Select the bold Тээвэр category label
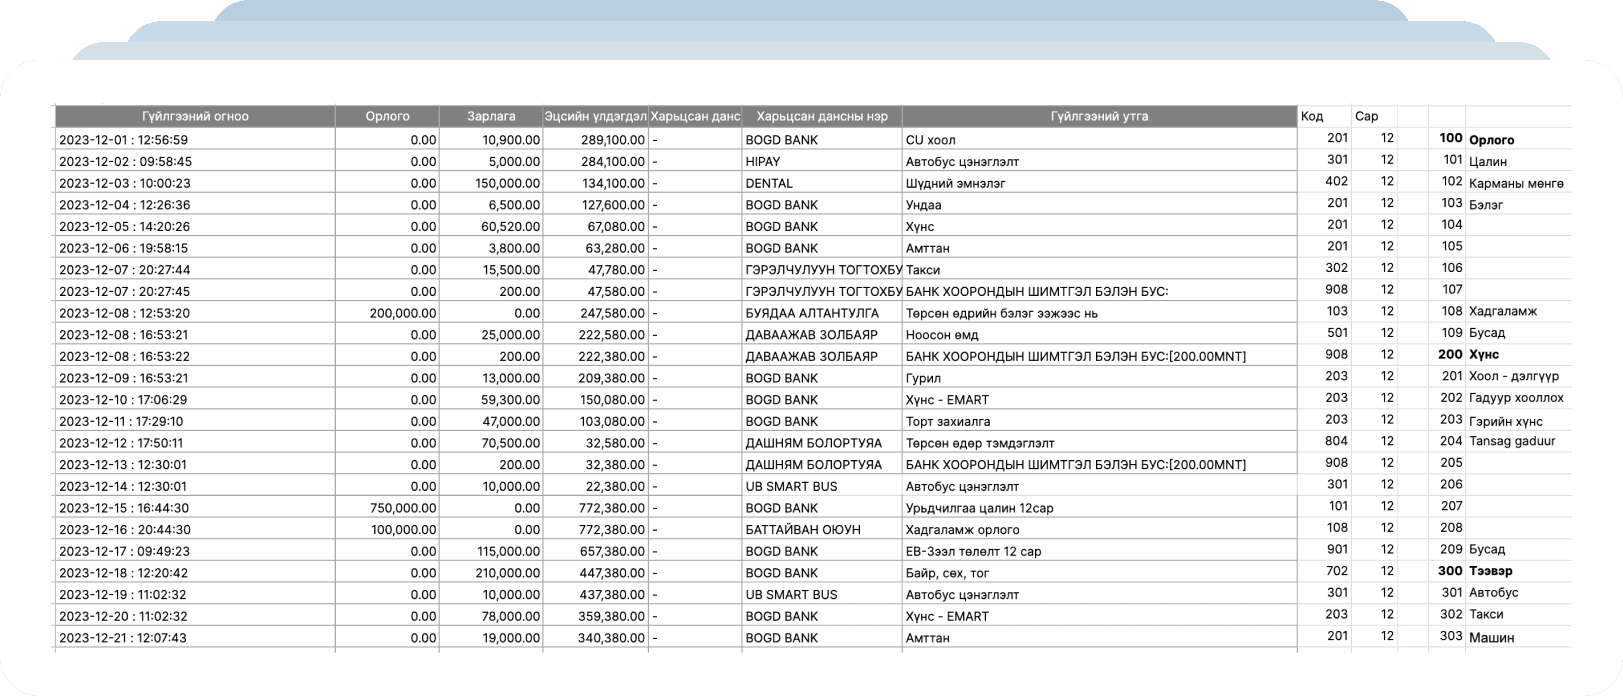This screenshot has height=696, width=1623. [1490, 571]
